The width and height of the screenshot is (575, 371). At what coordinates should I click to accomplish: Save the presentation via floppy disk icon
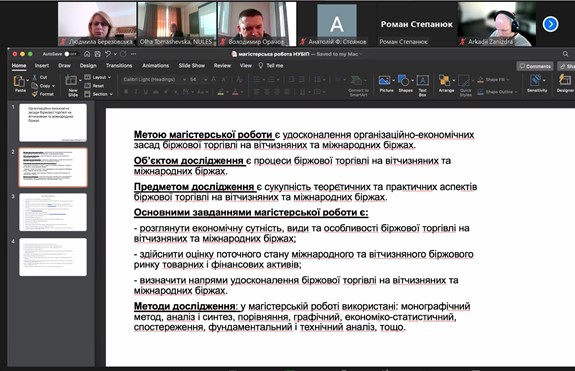[98, 54]
